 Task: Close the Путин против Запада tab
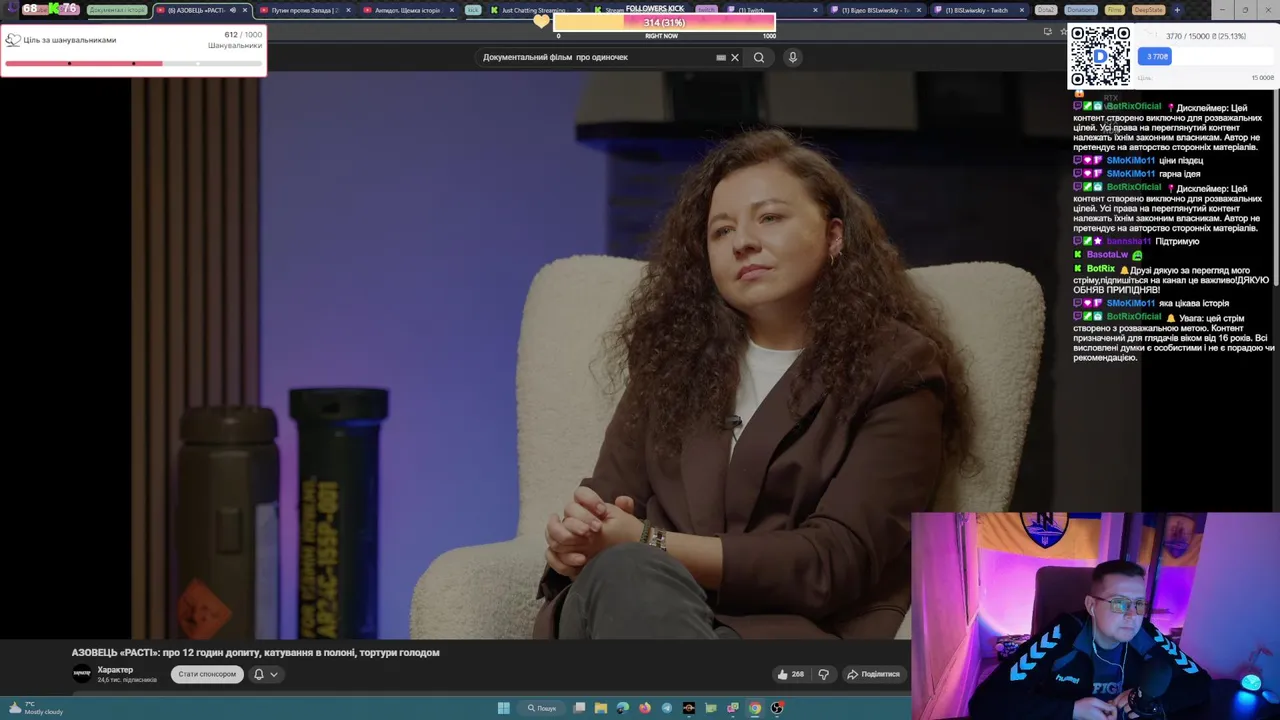[348, 10]
